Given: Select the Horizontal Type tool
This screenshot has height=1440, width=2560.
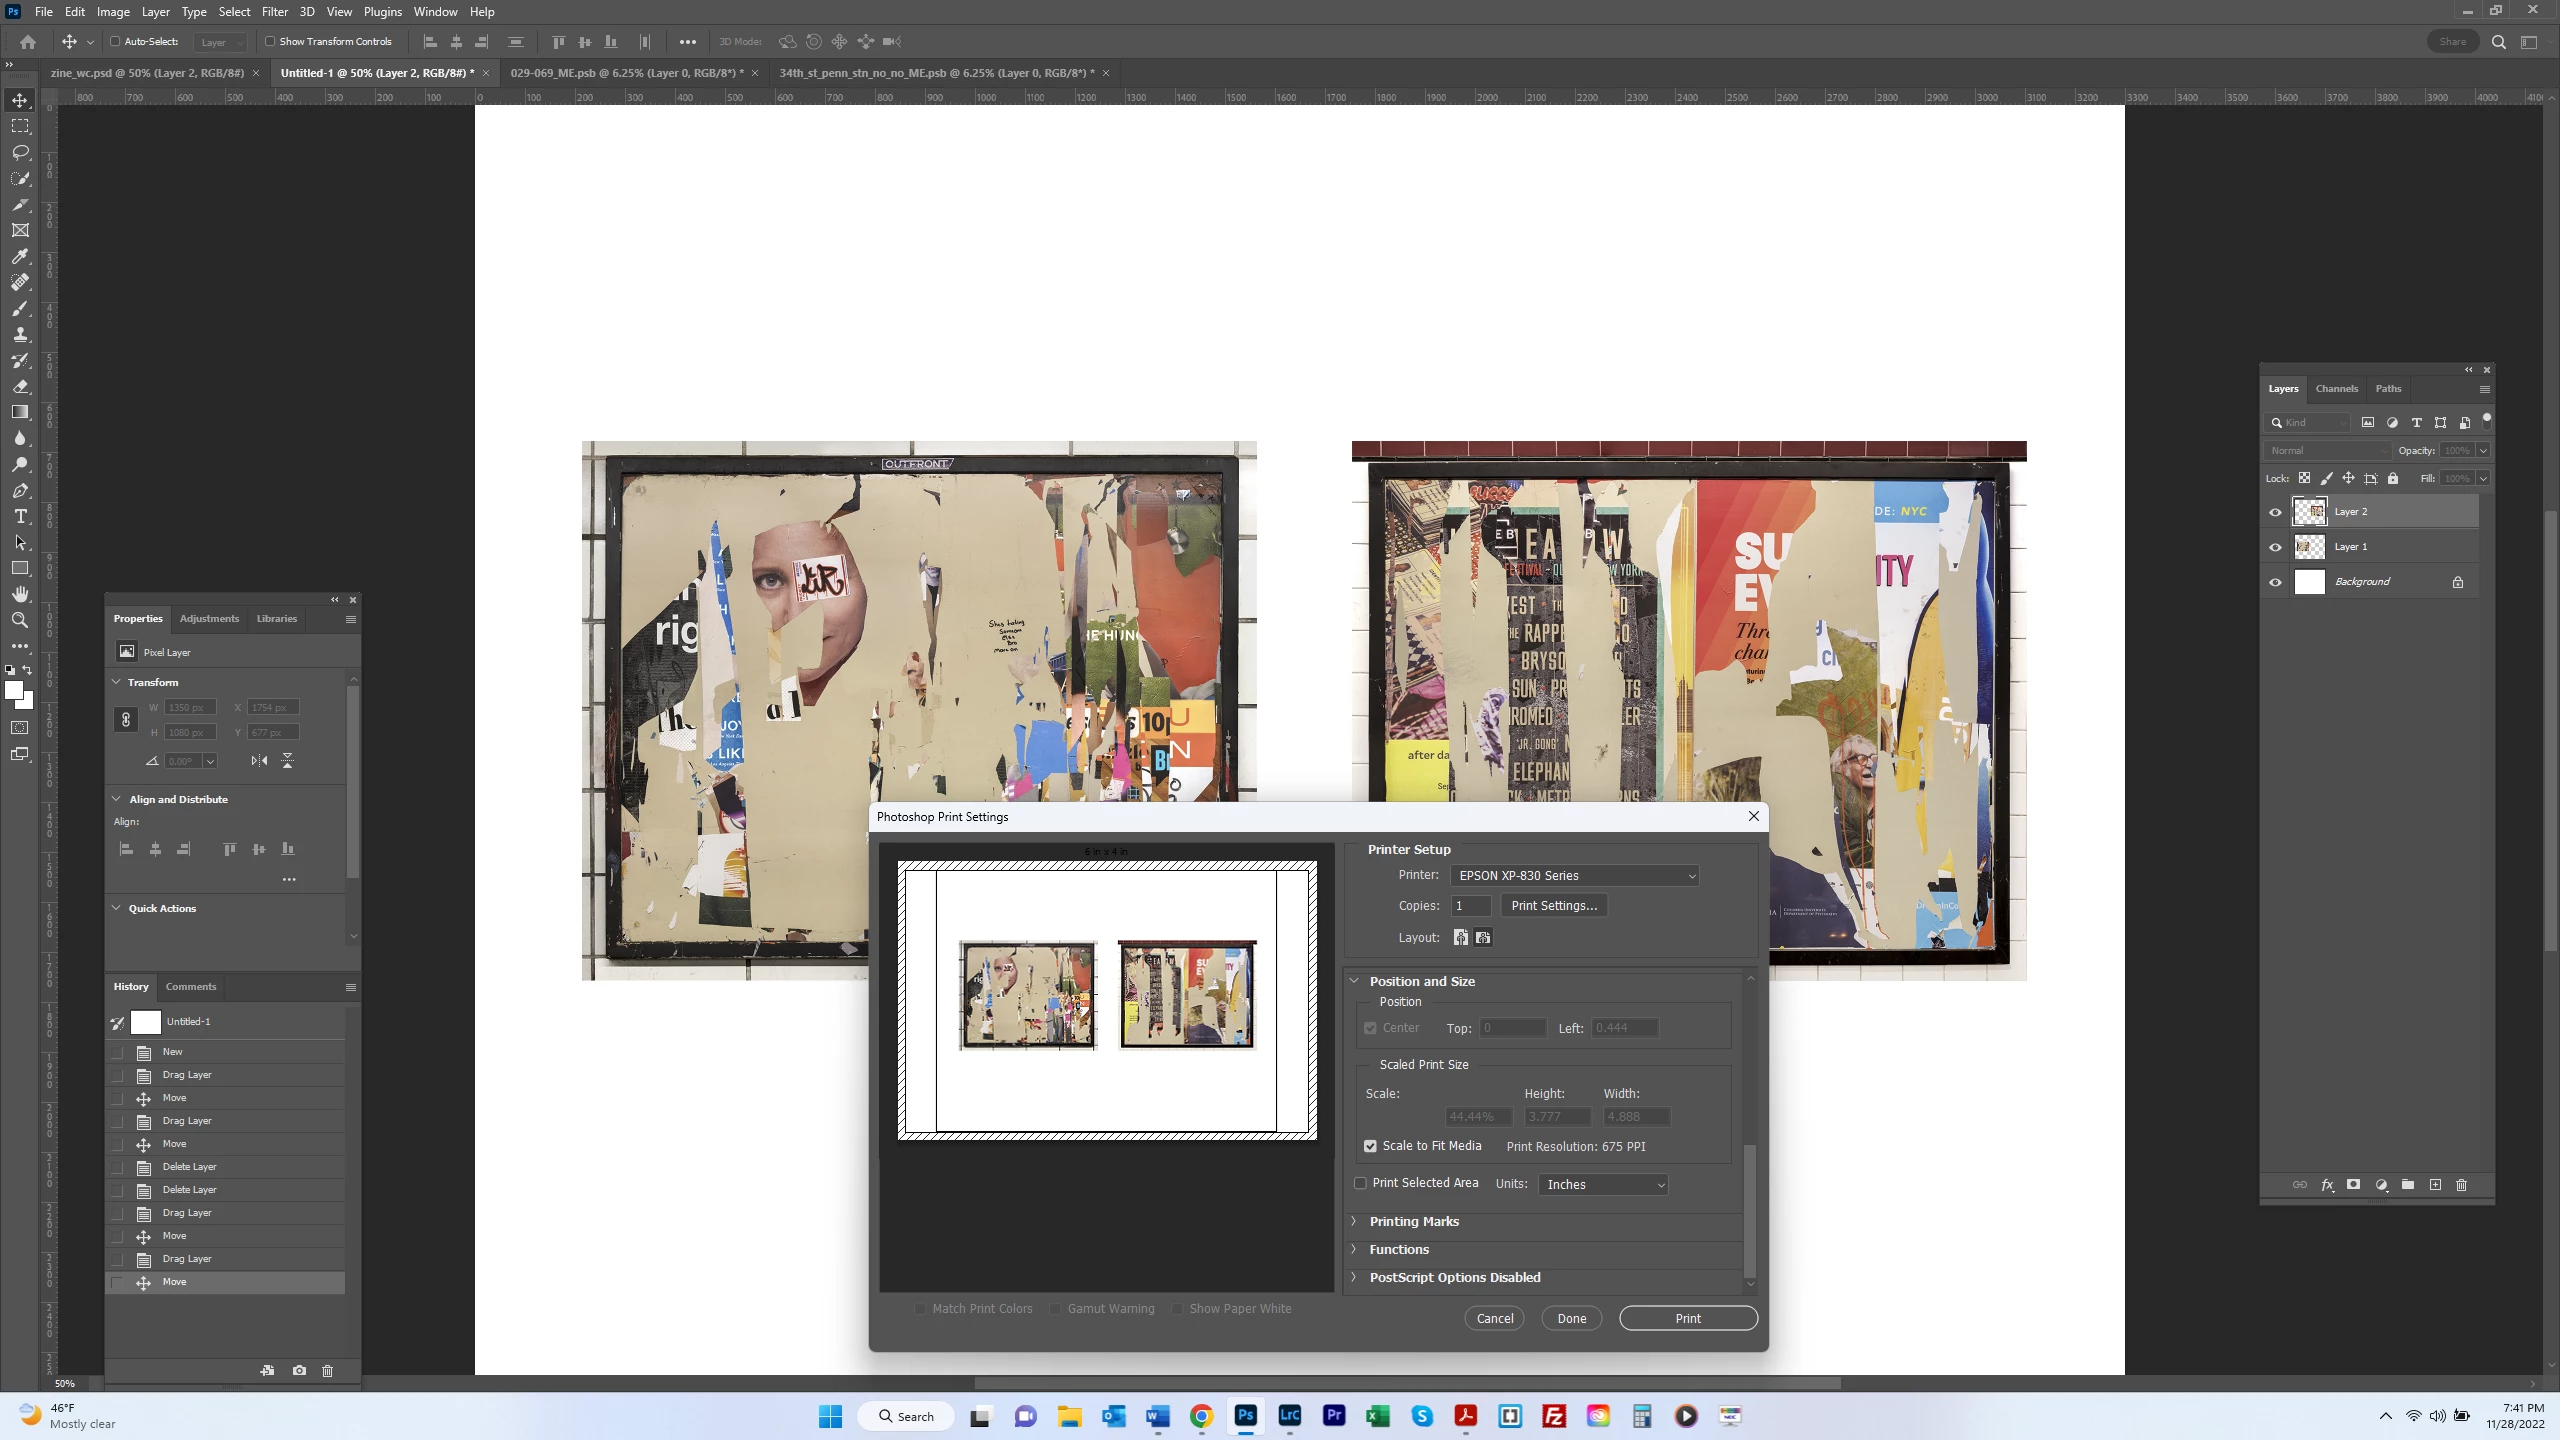Looking at the screenshot, I should click(x=20, y=516).
